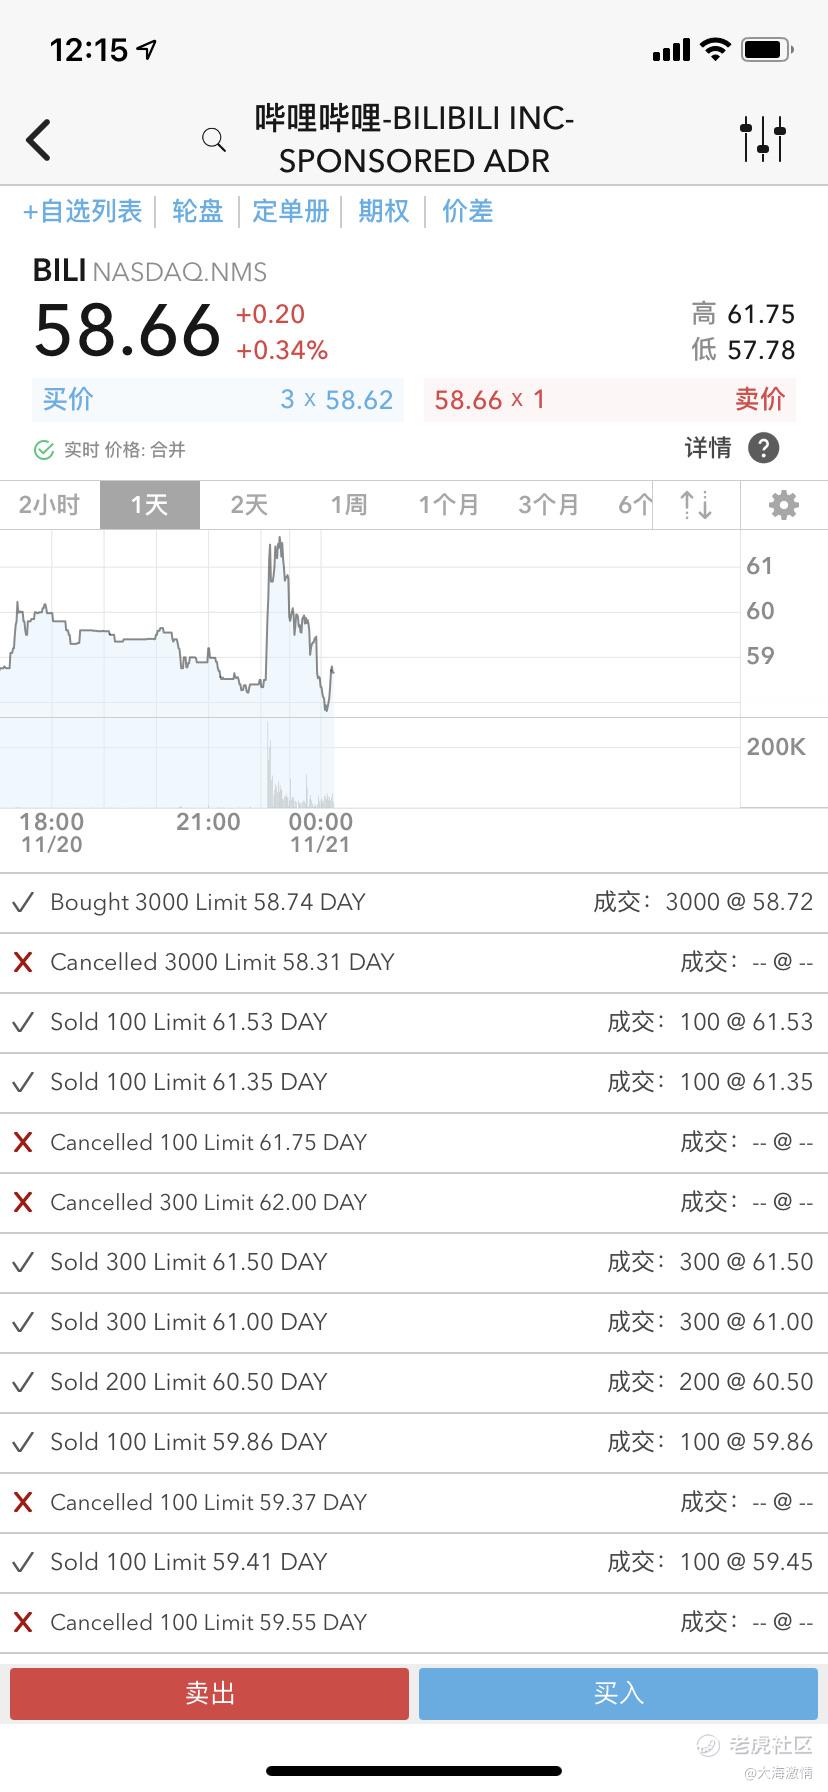Switch chart to 3个月 range
The height and width of the screenshot is (1792, 828).
(548, 505)
